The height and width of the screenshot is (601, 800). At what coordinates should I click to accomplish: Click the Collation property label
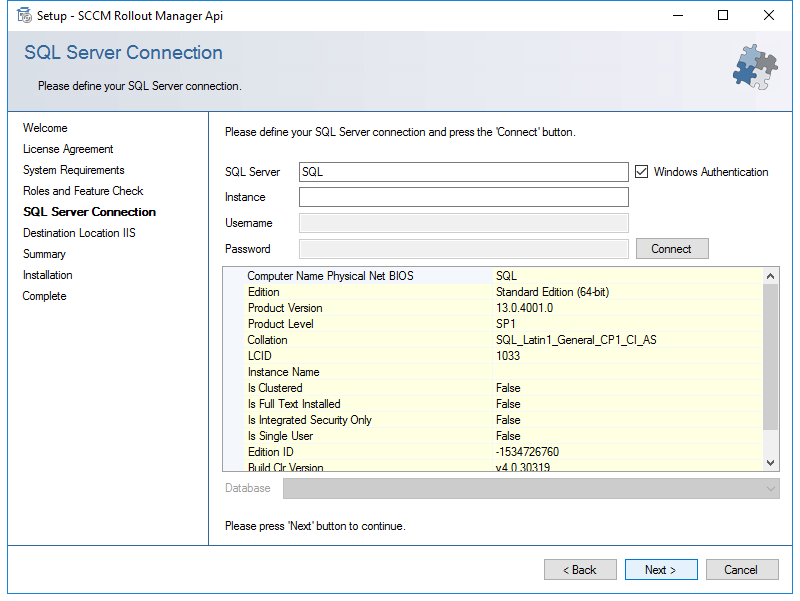click(267, 340)
